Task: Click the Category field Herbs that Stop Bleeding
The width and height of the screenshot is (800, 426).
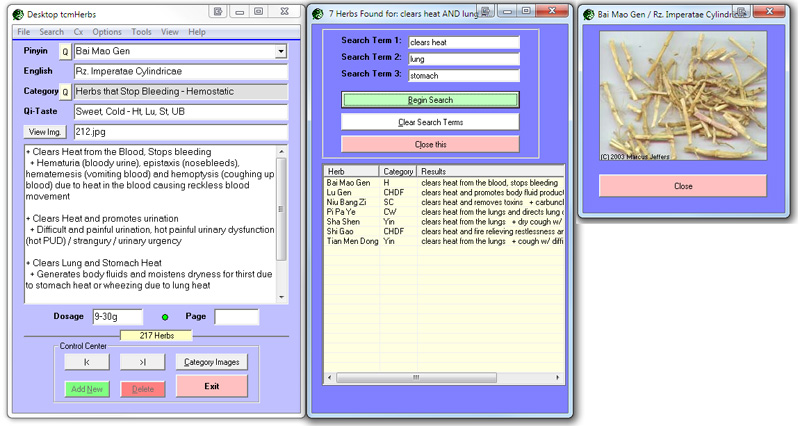Action: coord(181,92)
